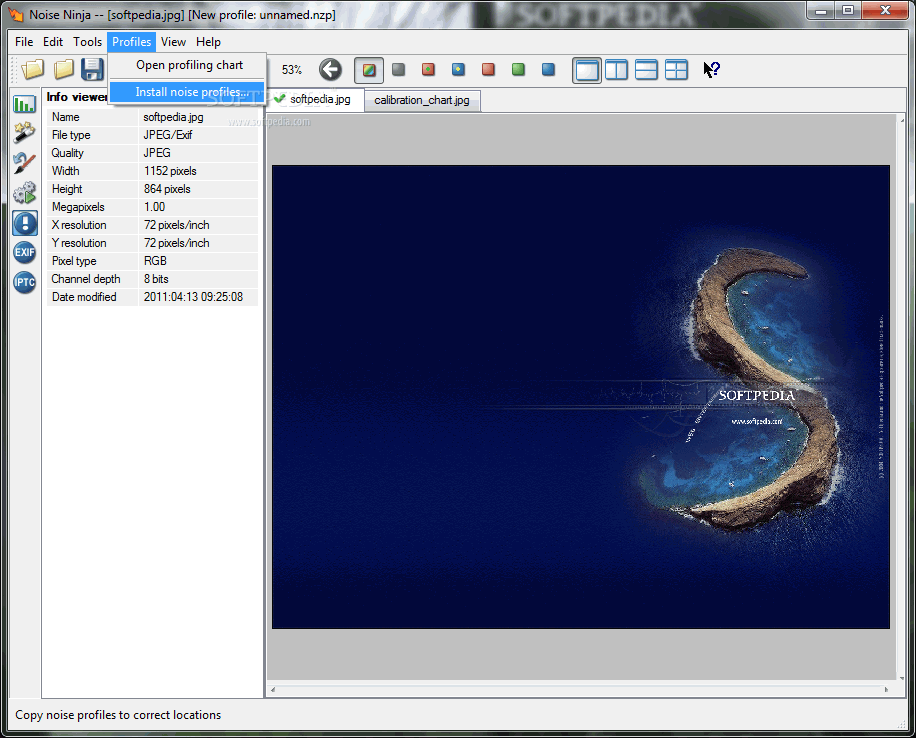916x738 pixels.
Task: Toggle the multicolor RGB channel view button
Action: point(368,70)
